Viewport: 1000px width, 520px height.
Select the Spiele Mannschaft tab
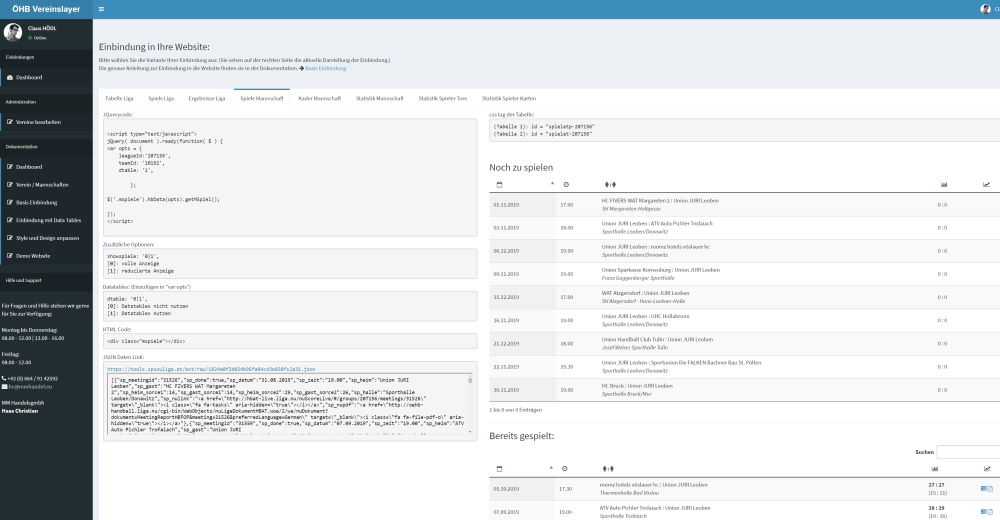pyautogui.click(x=261, y=98)
